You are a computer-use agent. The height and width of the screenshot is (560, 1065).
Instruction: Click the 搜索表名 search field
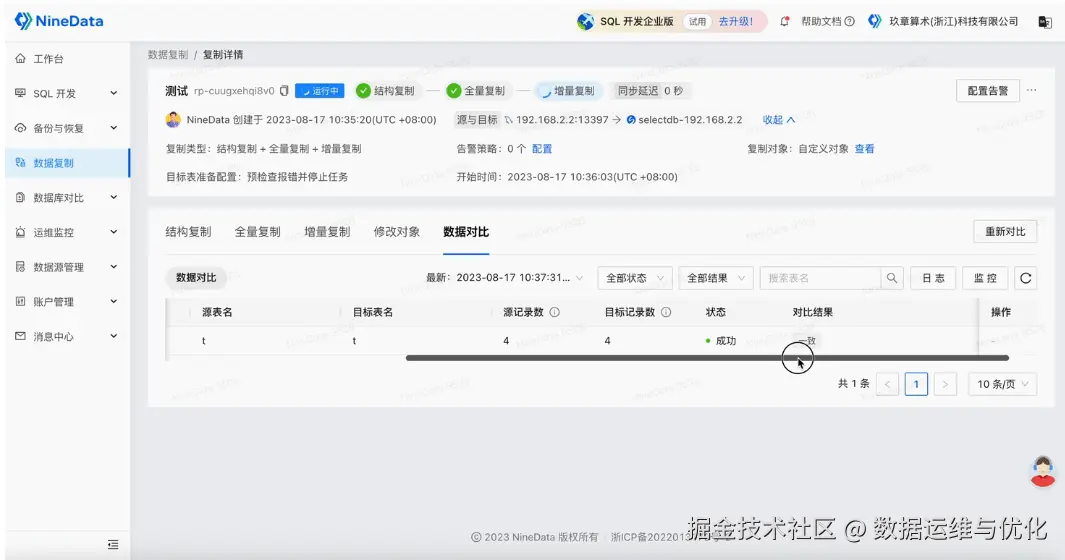pos(820,278)
